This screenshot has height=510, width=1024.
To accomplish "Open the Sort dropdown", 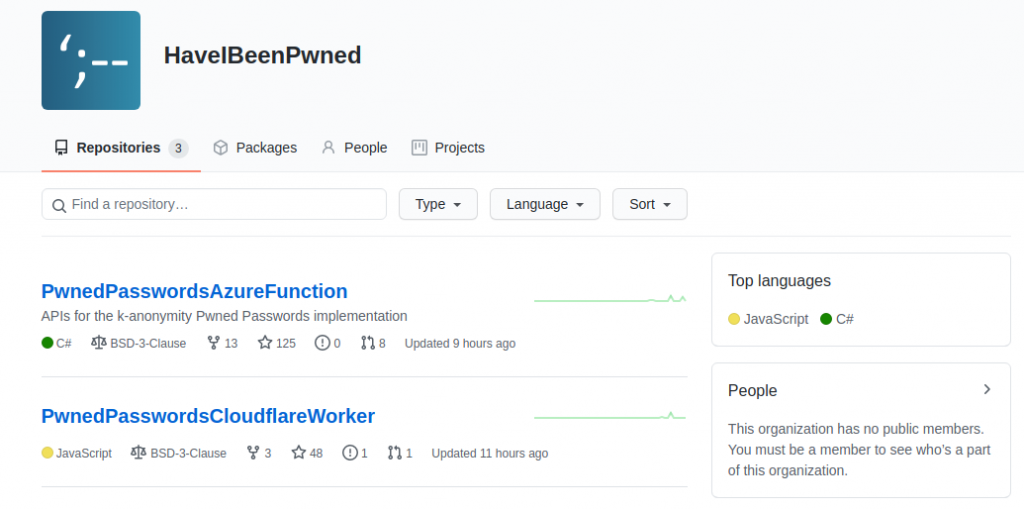I will pos(649,204).
